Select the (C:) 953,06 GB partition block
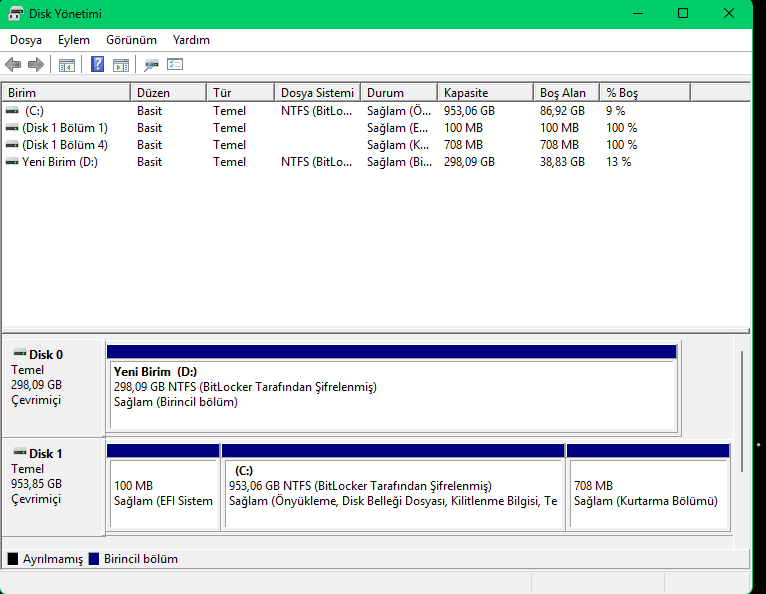Viewport: 766px width, 594px height. tap(393, 487)
